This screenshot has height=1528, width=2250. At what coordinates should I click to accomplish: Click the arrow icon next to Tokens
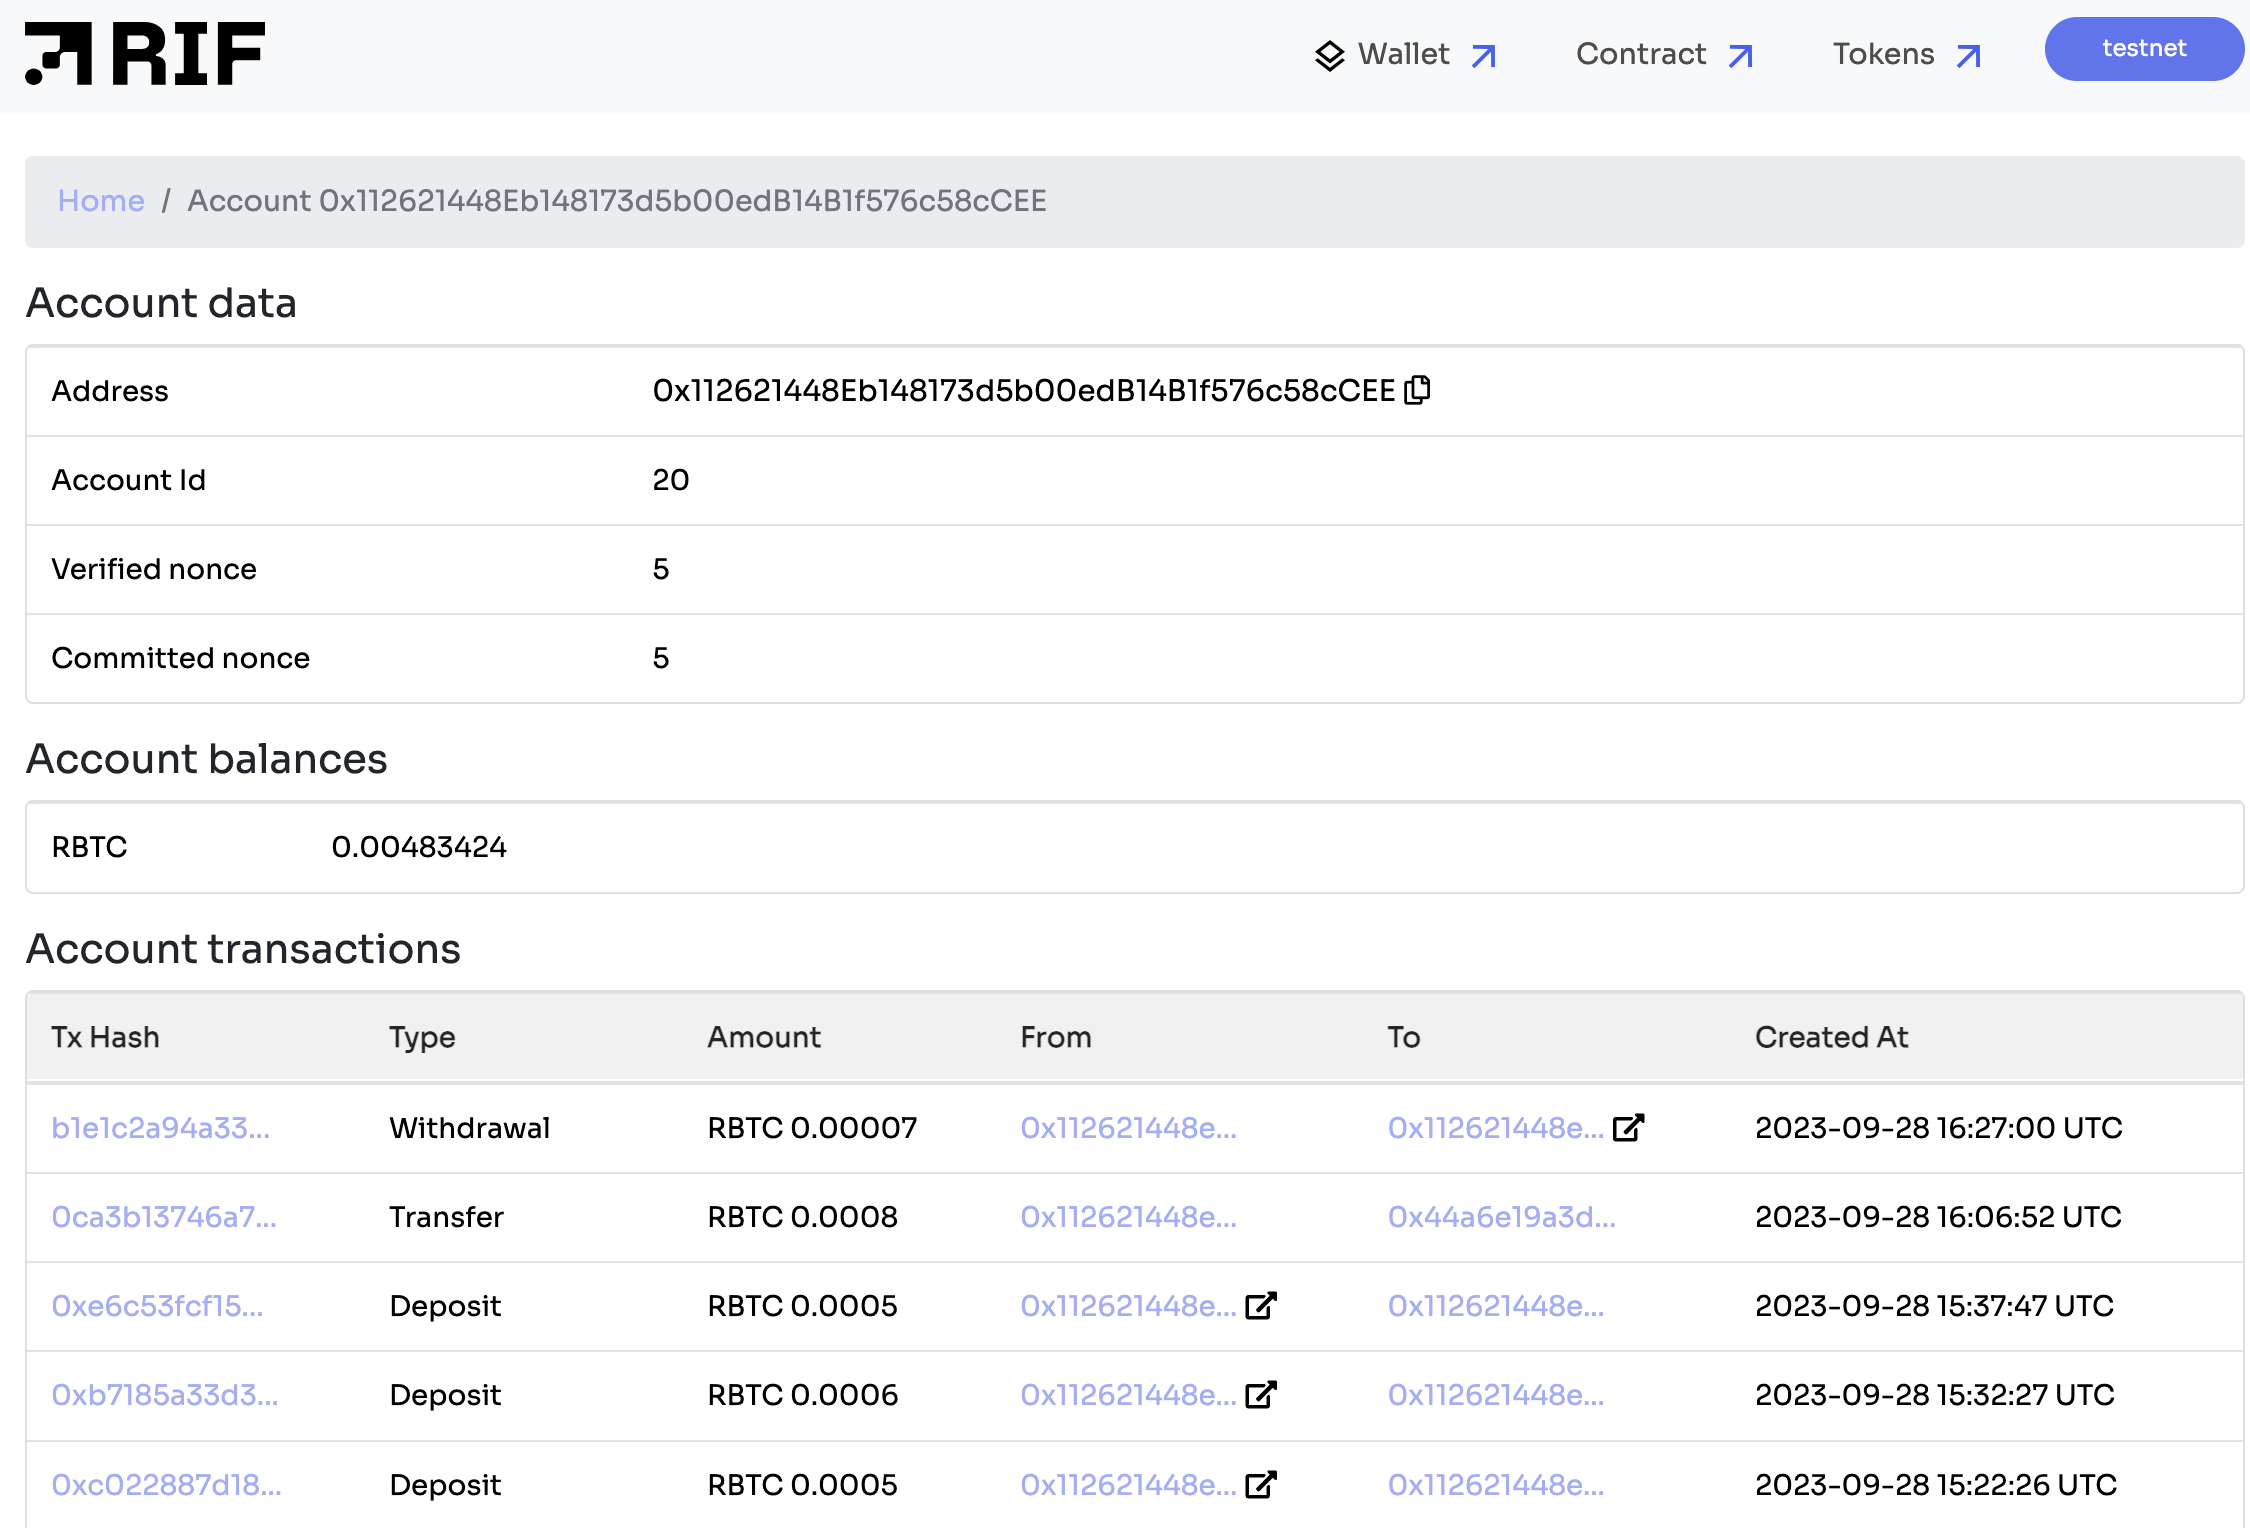pyautogui.click(x=1969, y=56)
